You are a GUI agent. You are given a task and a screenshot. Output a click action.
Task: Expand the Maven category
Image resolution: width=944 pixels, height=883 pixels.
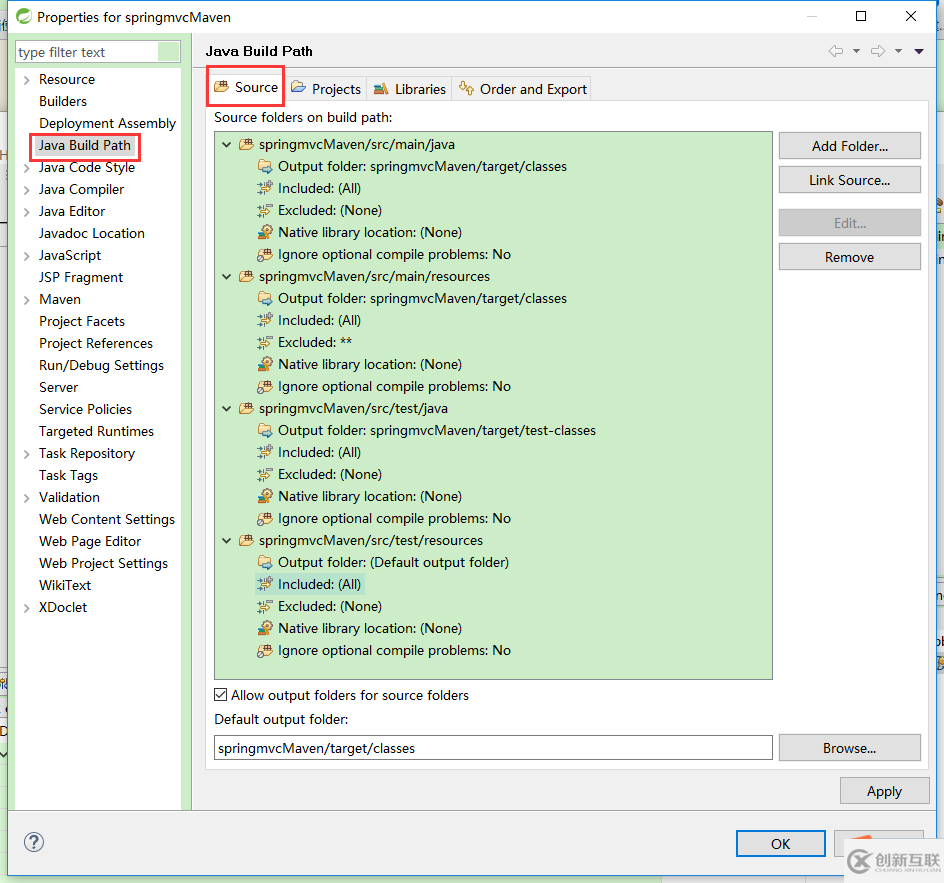26,300
